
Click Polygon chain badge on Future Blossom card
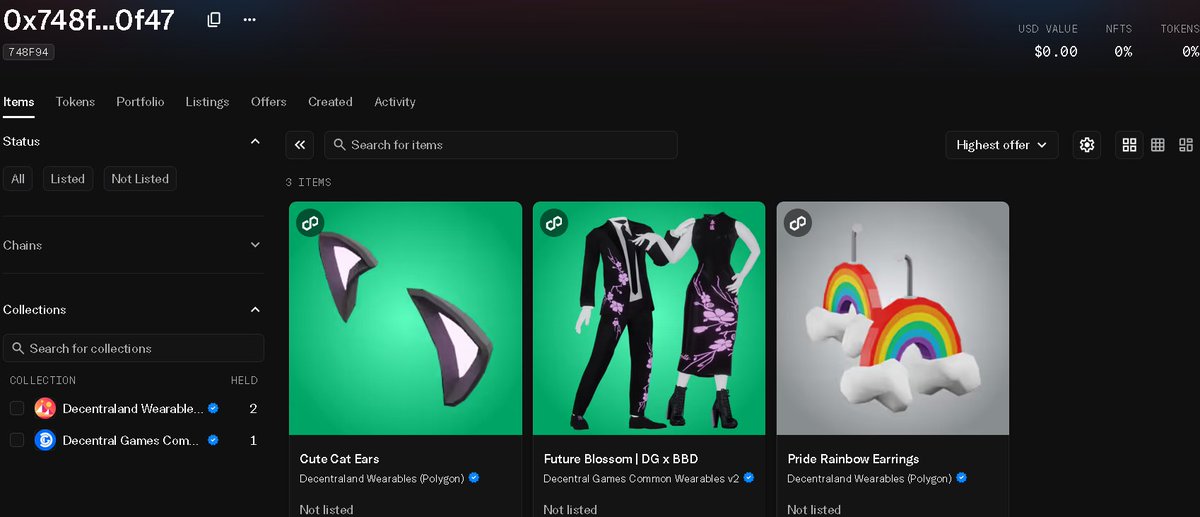554,223
